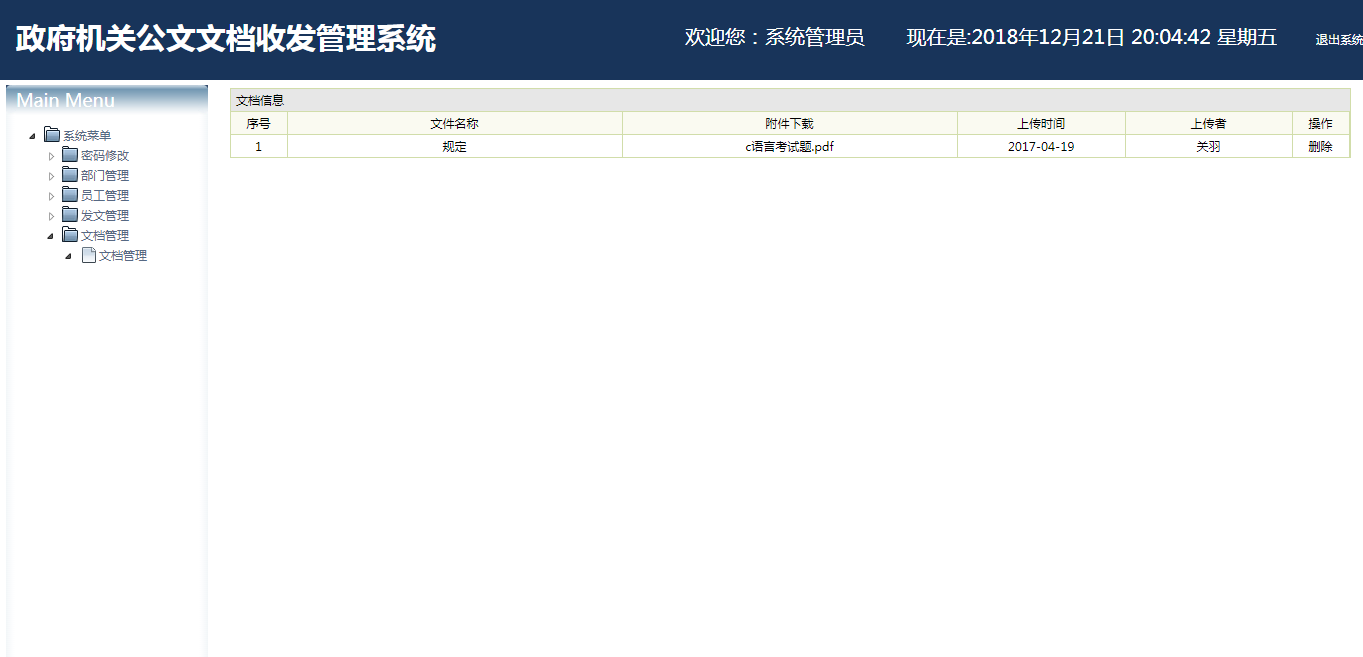Toggle arrow beside 文档管理 document leaf
The image size is (1363, 657).
[69, 256]
